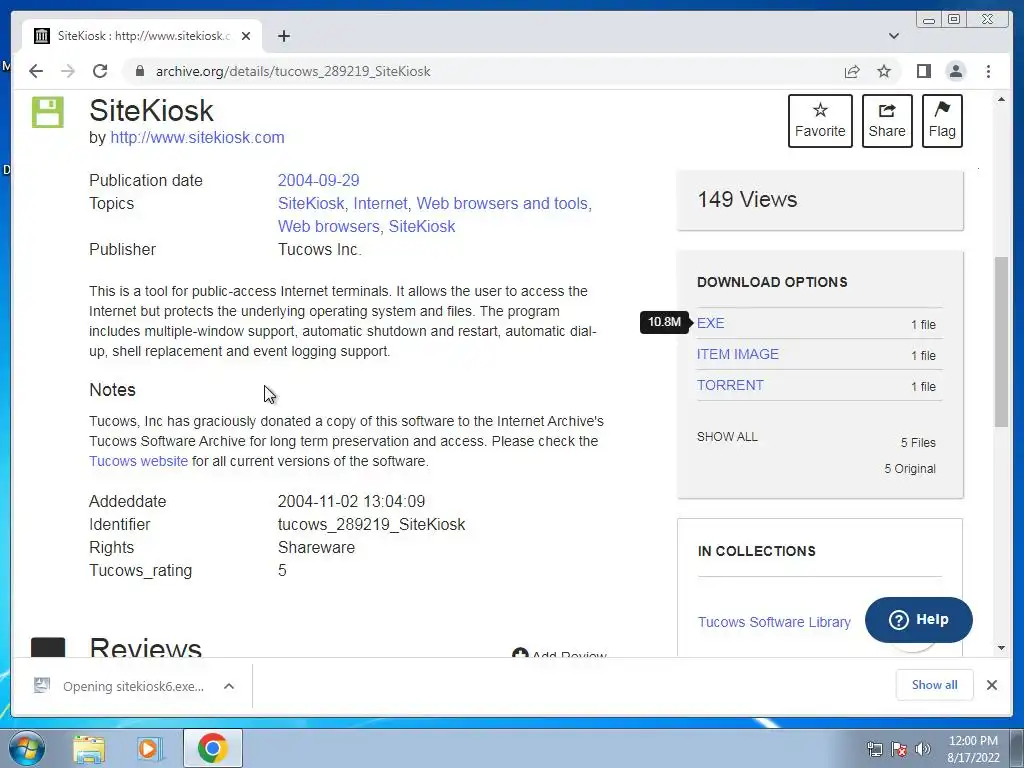Viewport: 1024px width, 768px height.
Task: Download the ITEM IMAGE file
Action: 738,354
